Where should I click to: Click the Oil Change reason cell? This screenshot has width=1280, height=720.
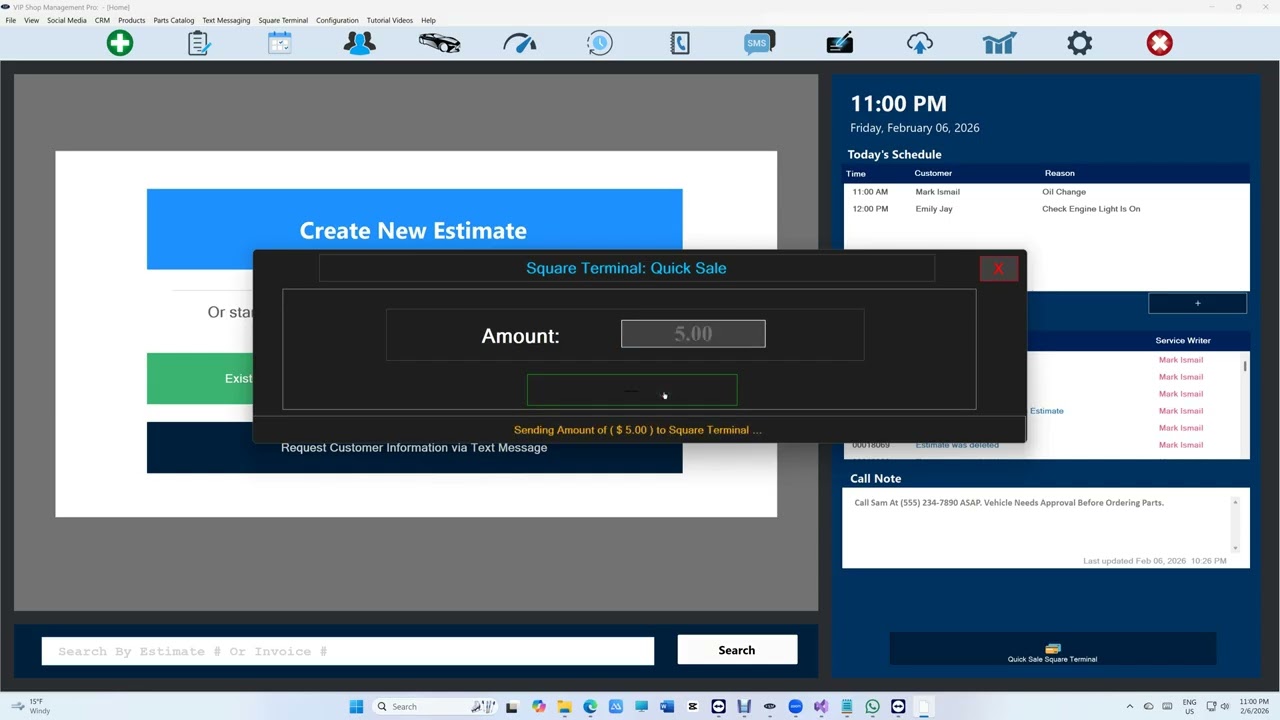coord(1064,192)
